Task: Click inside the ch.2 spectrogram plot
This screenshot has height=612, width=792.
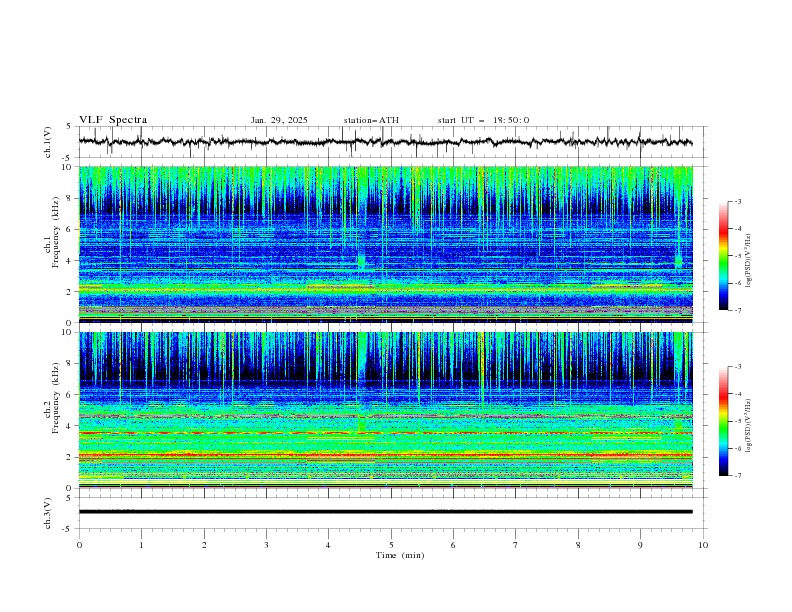Action: [x=385, y=410]
